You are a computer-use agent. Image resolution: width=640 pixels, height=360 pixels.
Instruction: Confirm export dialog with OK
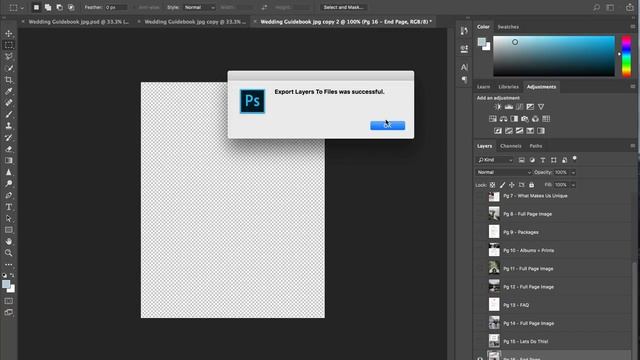pos(388,125)
